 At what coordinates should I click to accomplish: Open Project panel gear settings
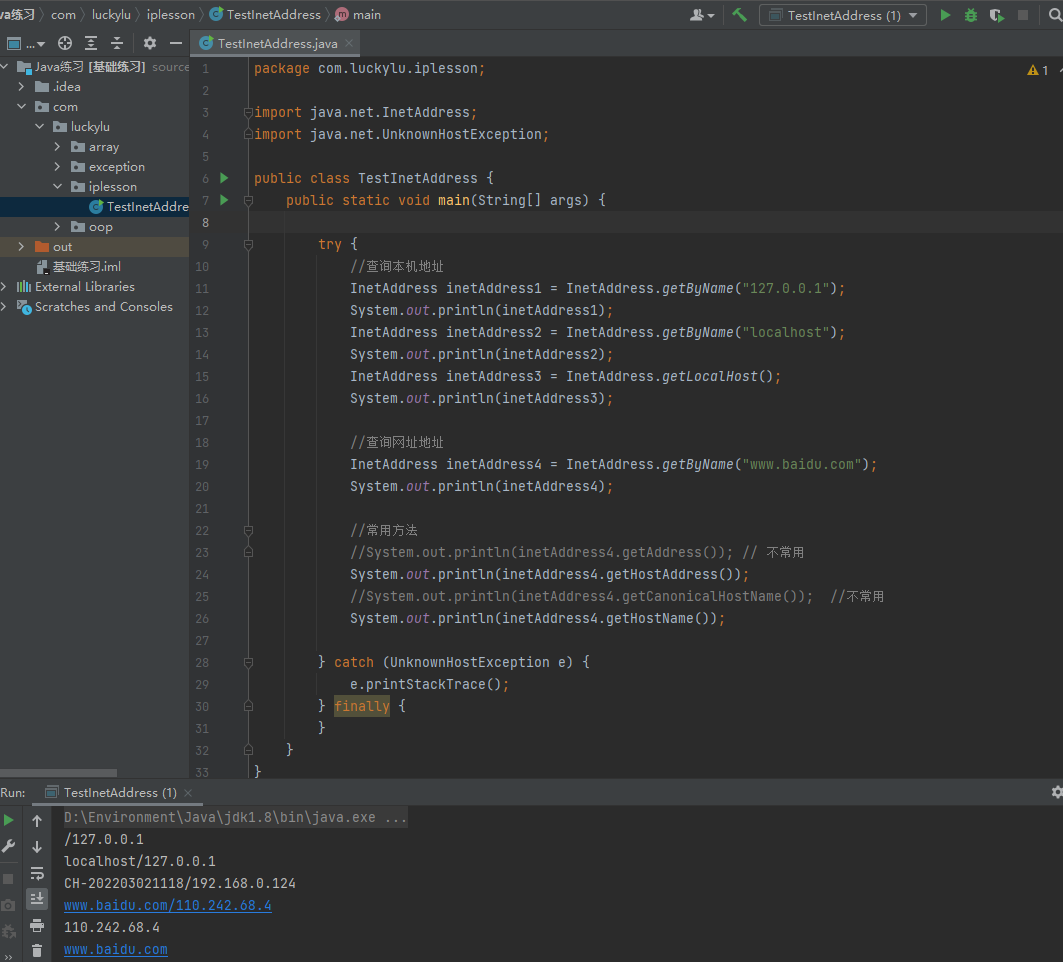pos(150,43)
